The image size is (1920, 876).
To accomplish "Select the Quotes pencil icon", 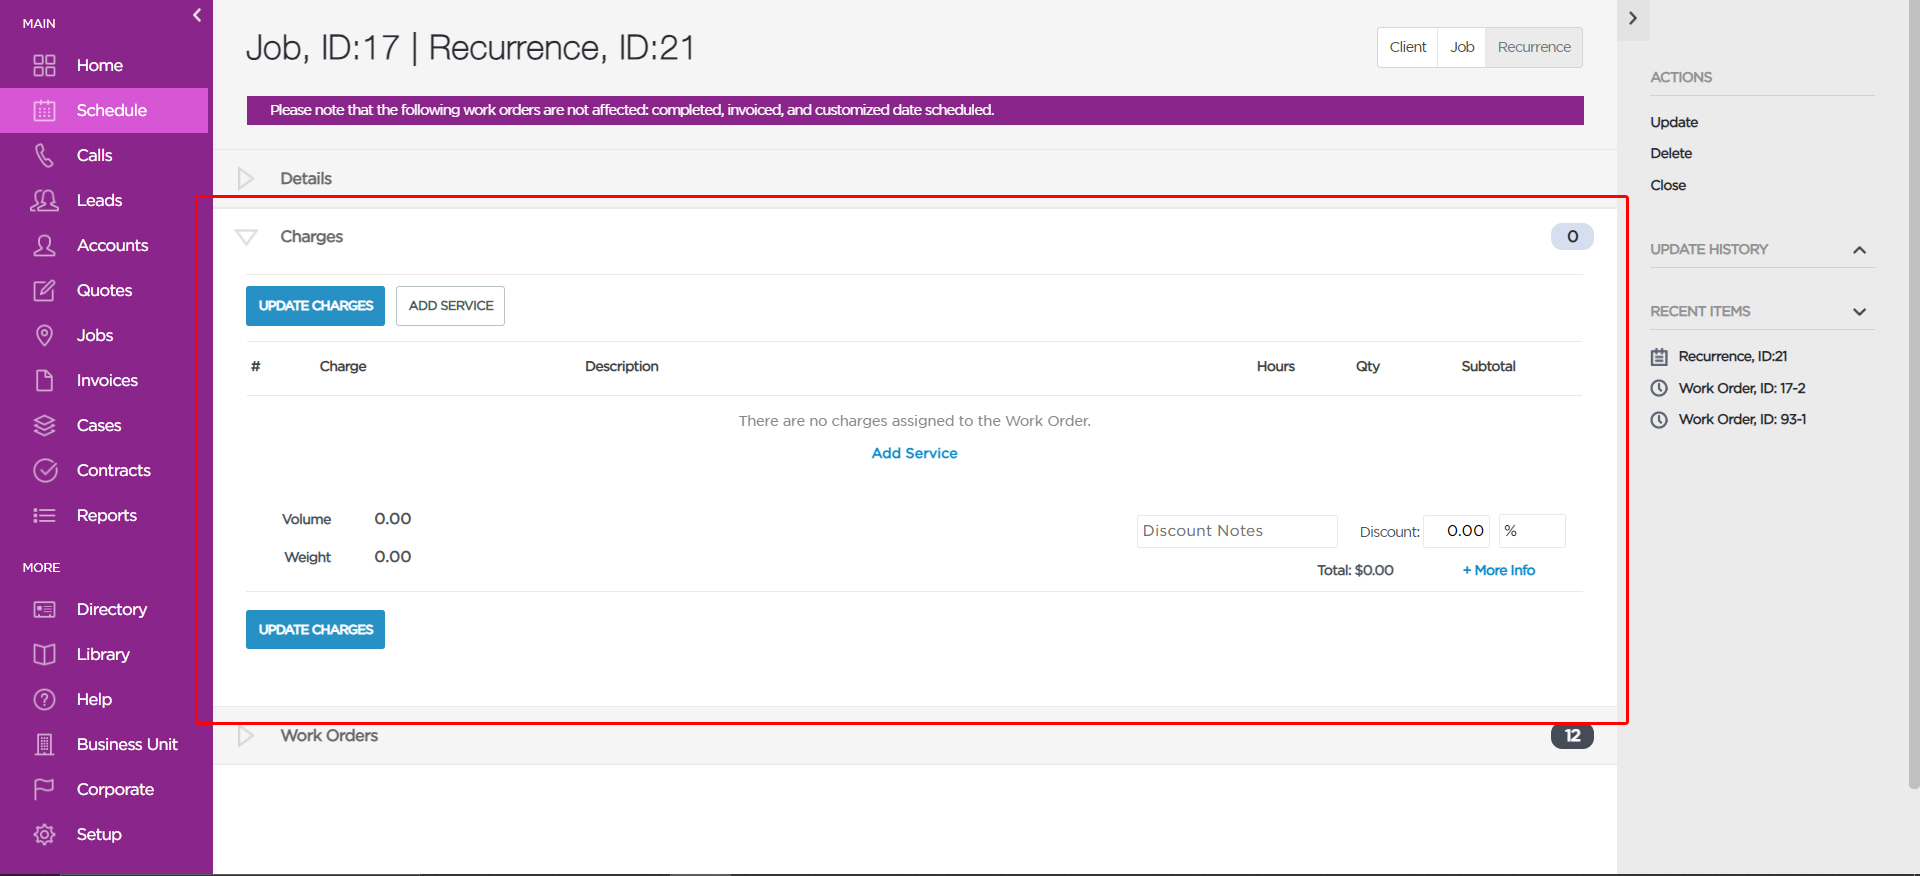I will (44, 291).
